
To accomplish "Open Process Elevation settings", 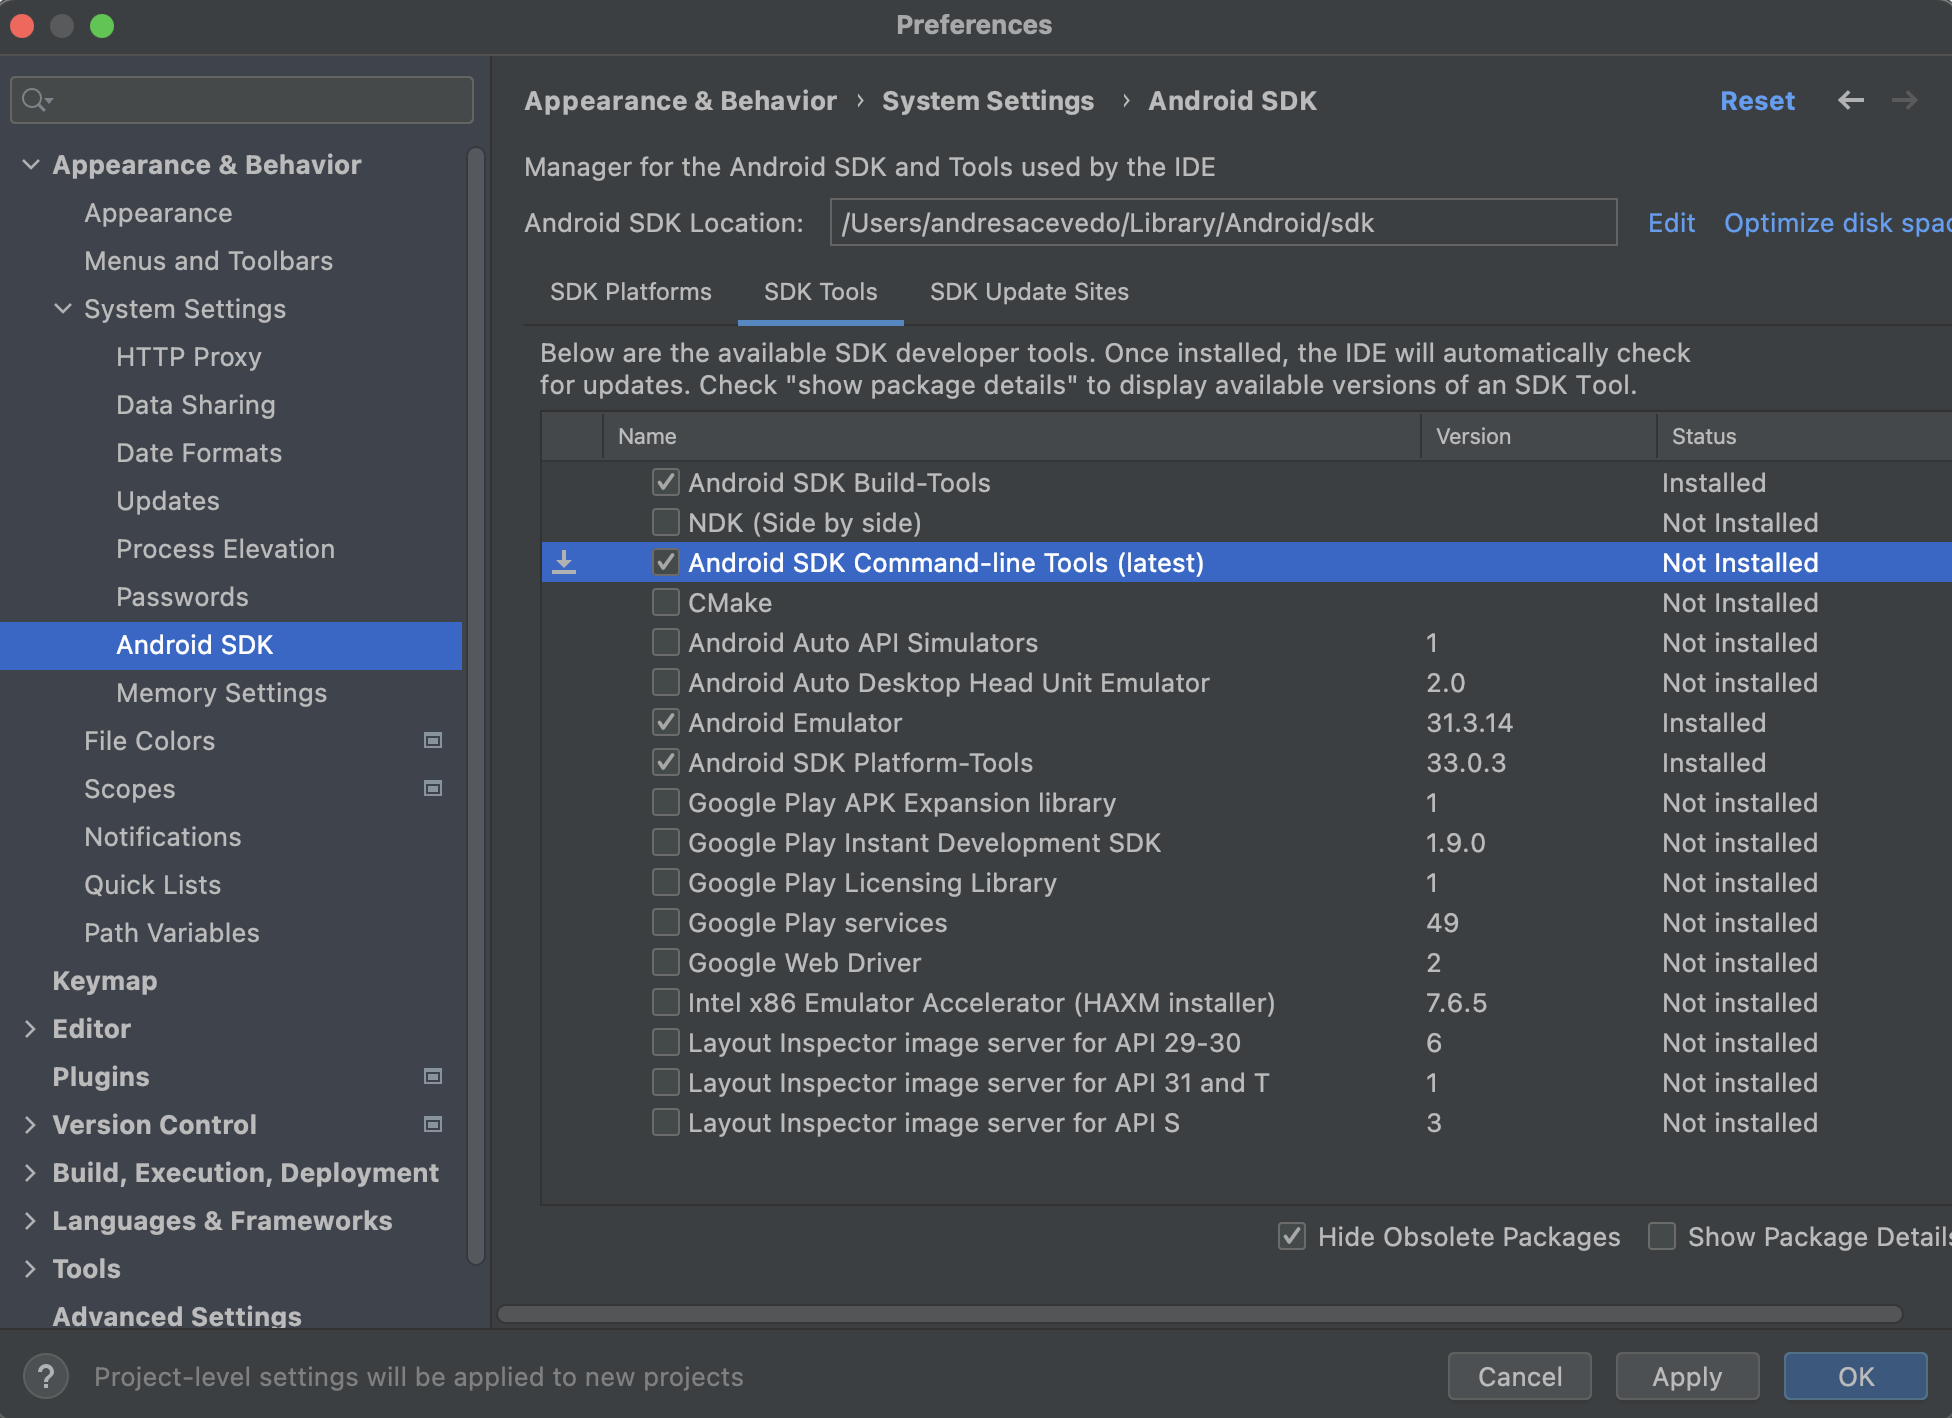I will click(x=226, y=549).
